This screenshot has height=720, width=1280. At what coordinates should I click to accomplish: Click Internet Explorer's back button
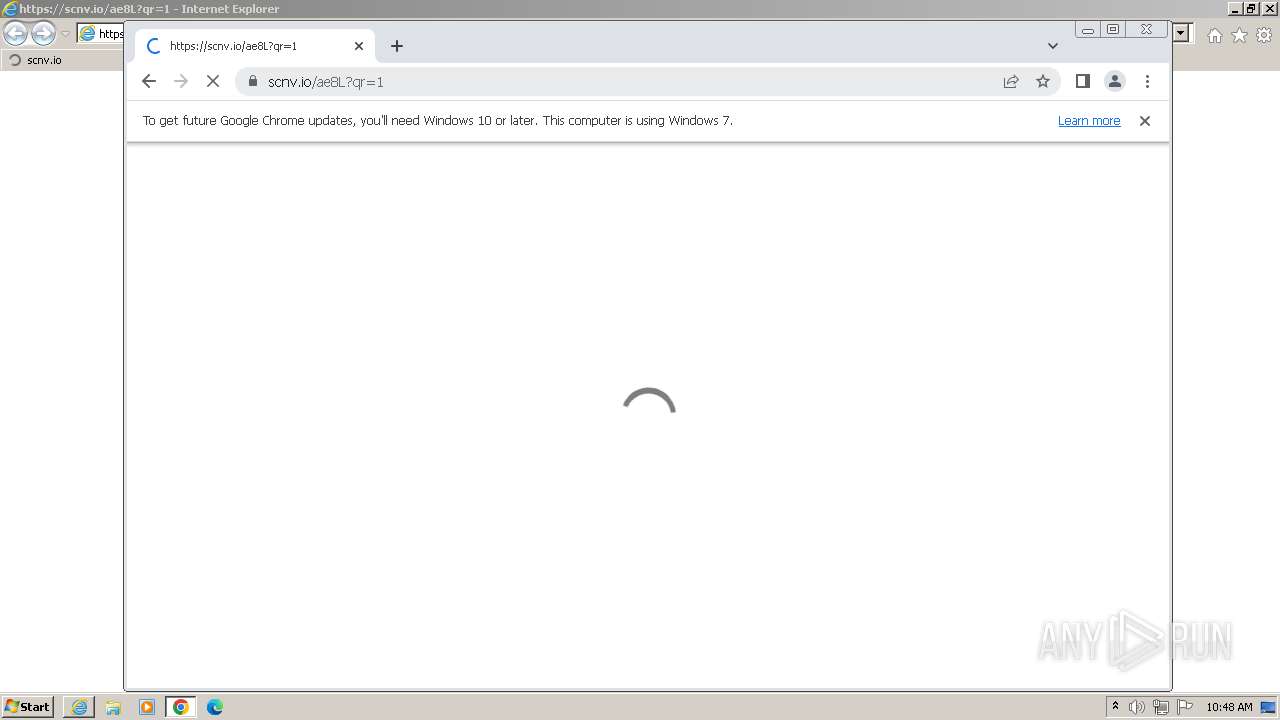click(x=16, y=33)
